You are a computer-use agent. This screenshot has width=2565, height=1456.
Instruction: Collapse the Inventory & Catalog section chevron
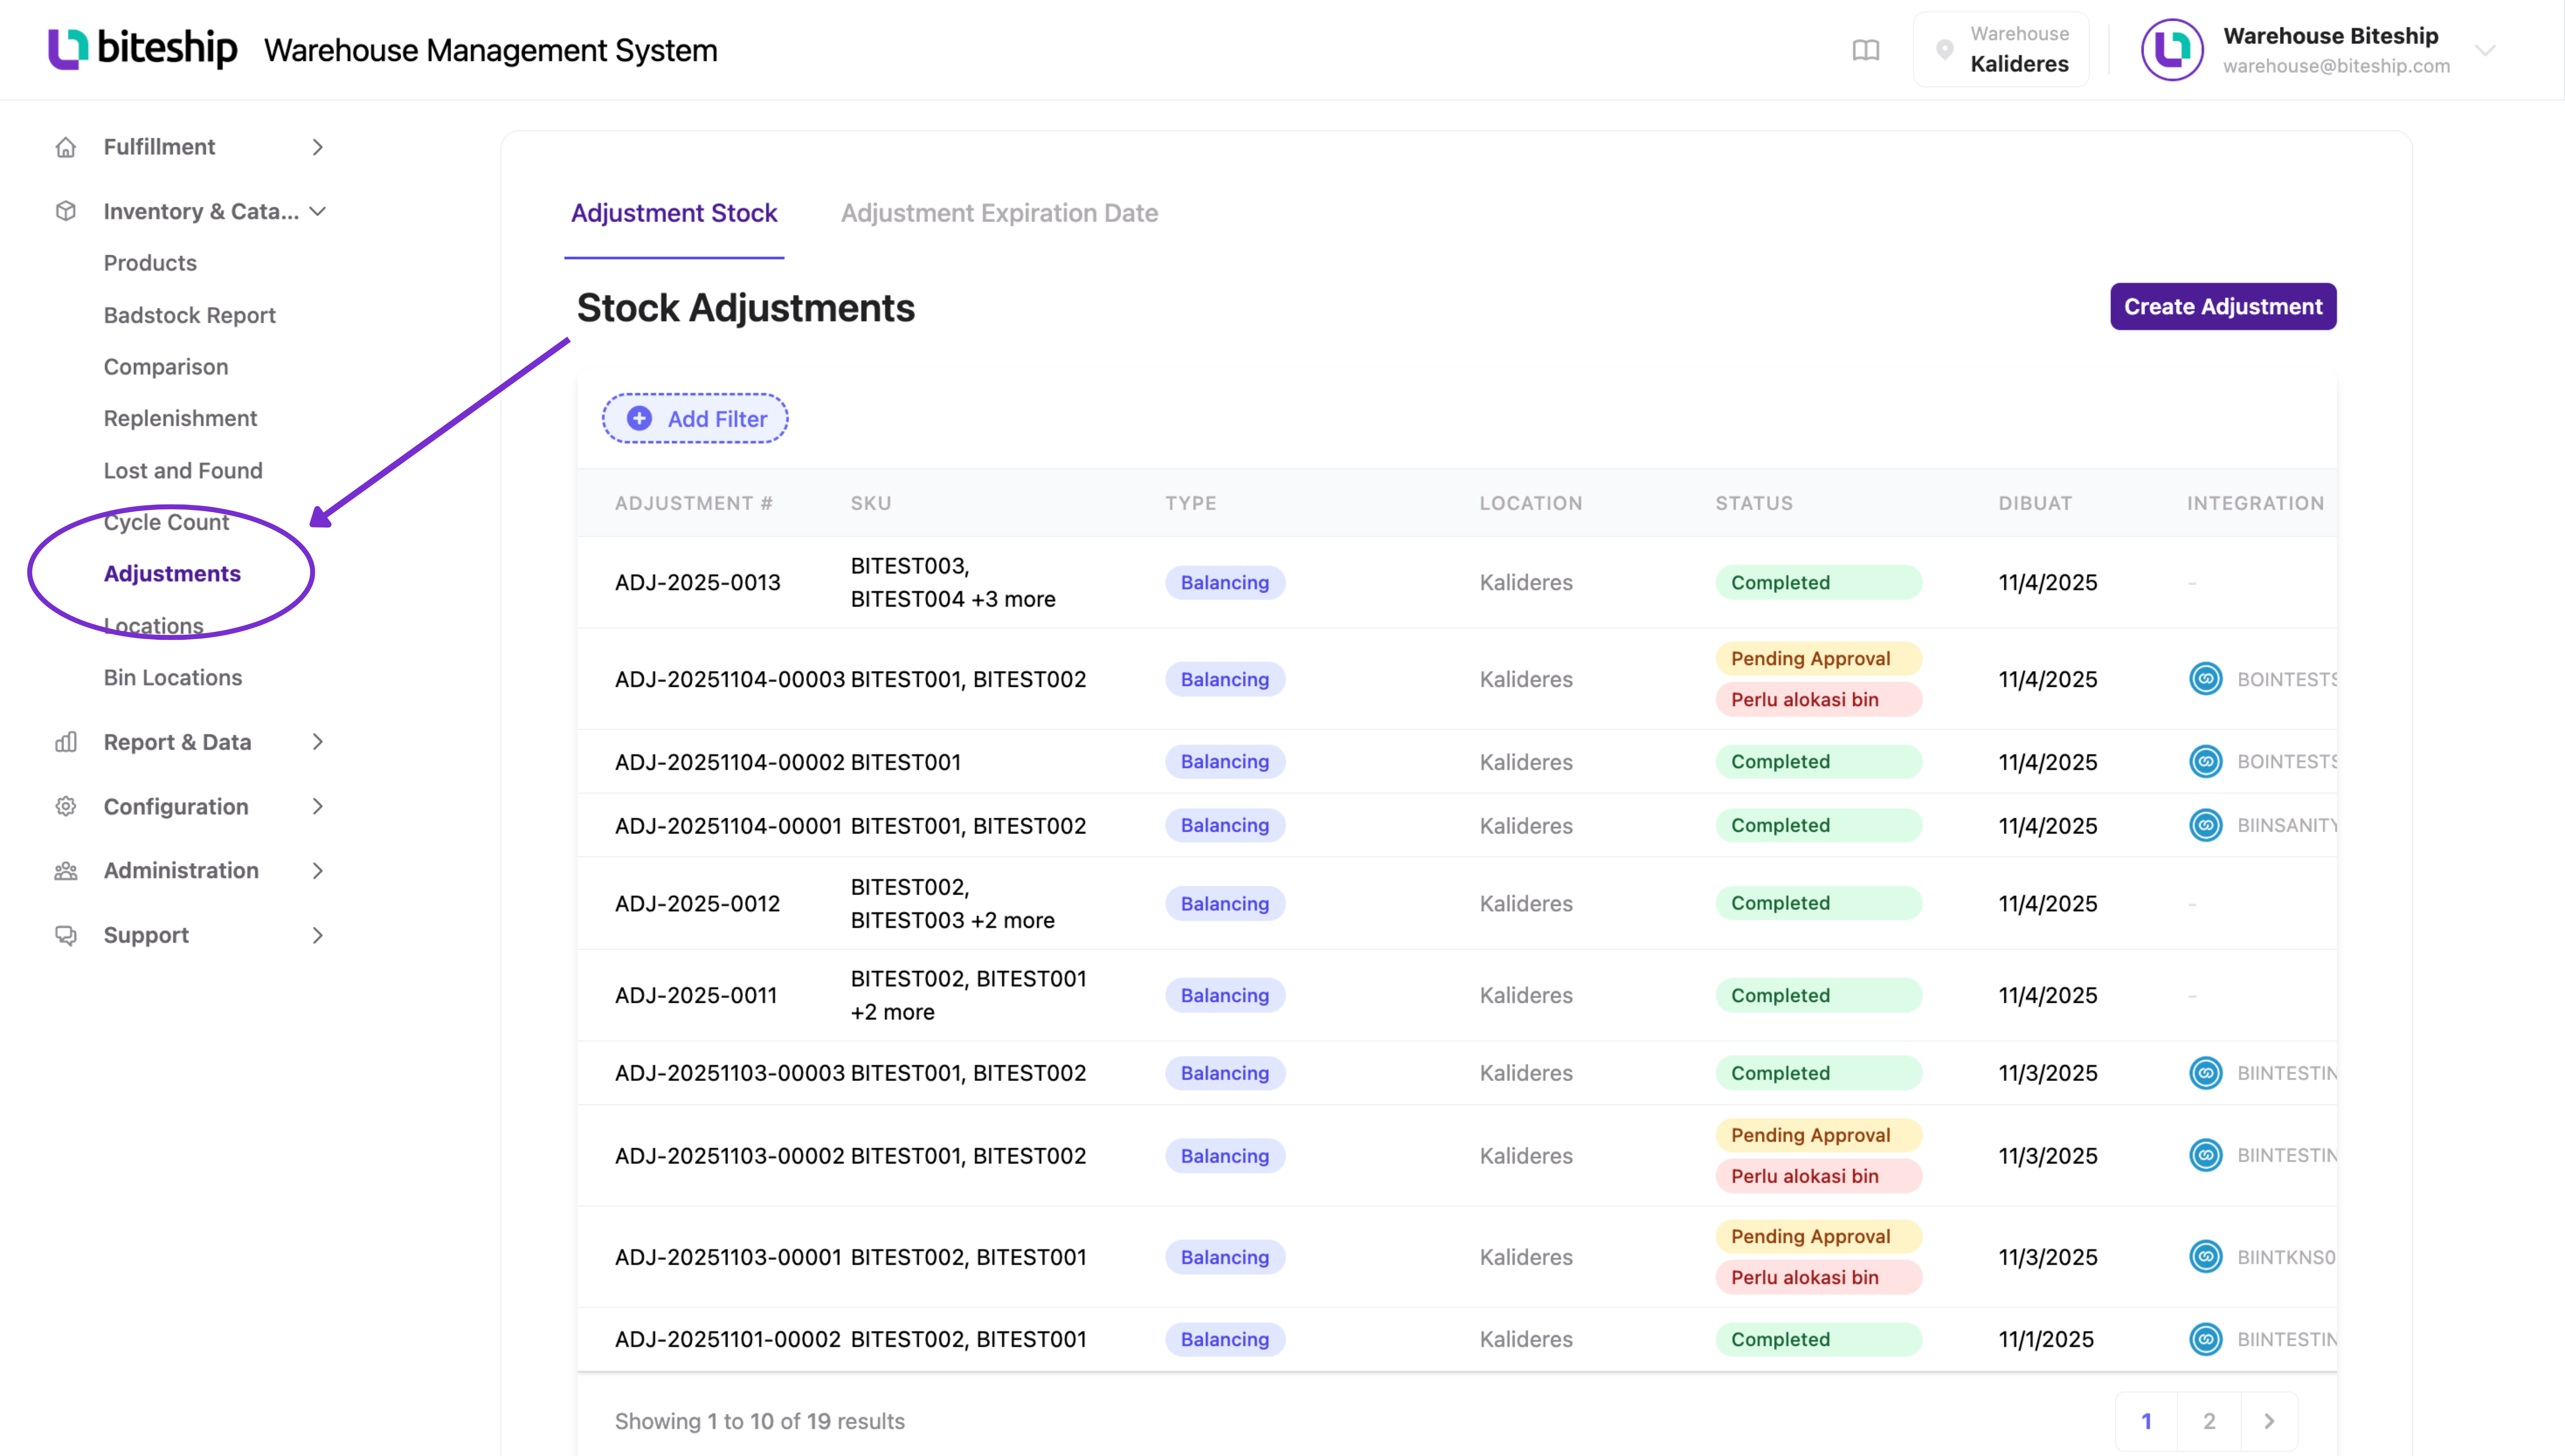317,211
